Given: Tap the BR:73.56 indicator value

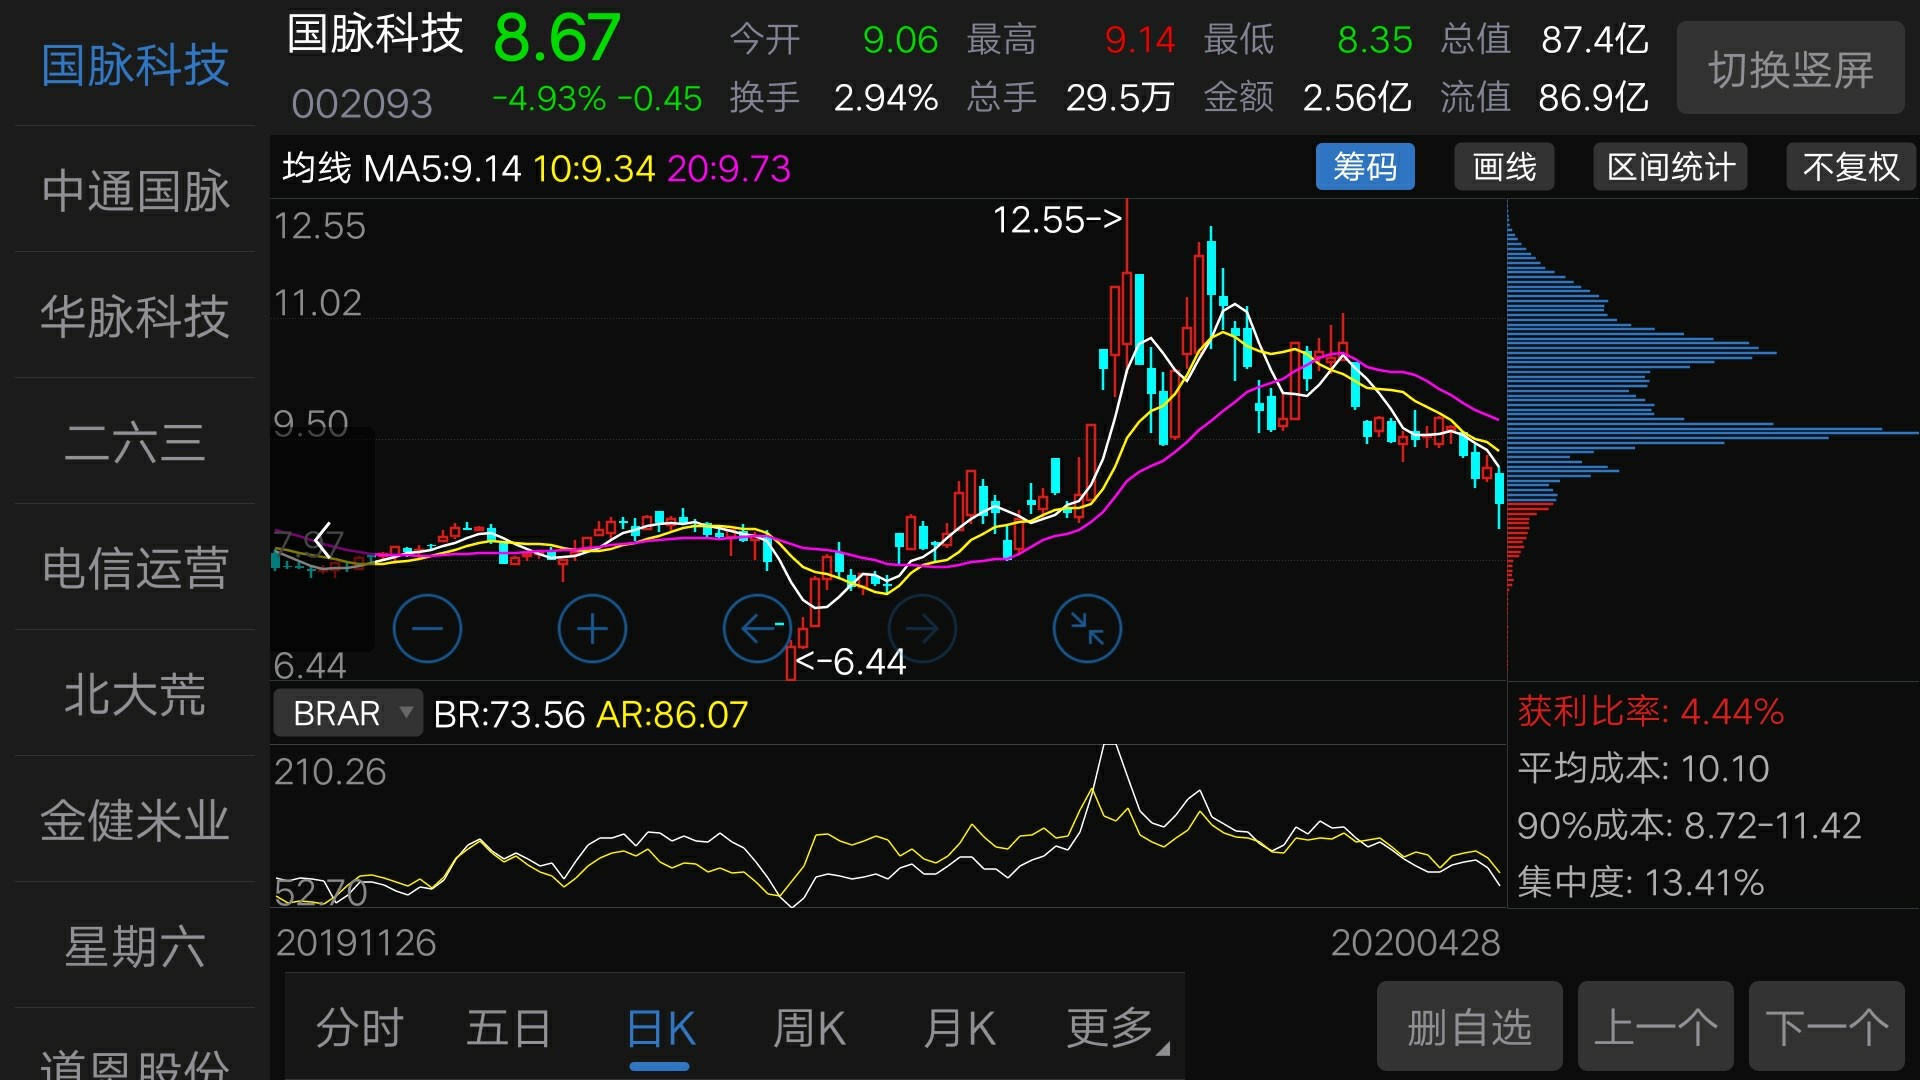Looking at the screenshot, I should (x=509, y=714).
